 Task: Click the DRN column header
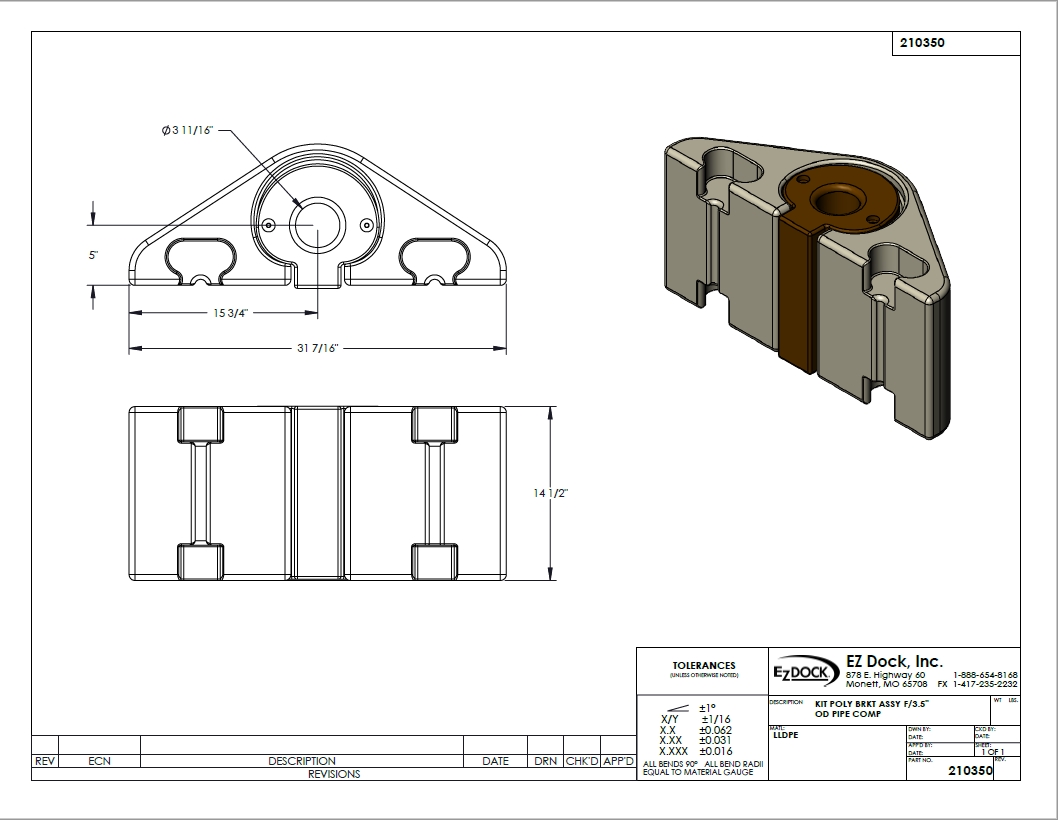(545, 761)
